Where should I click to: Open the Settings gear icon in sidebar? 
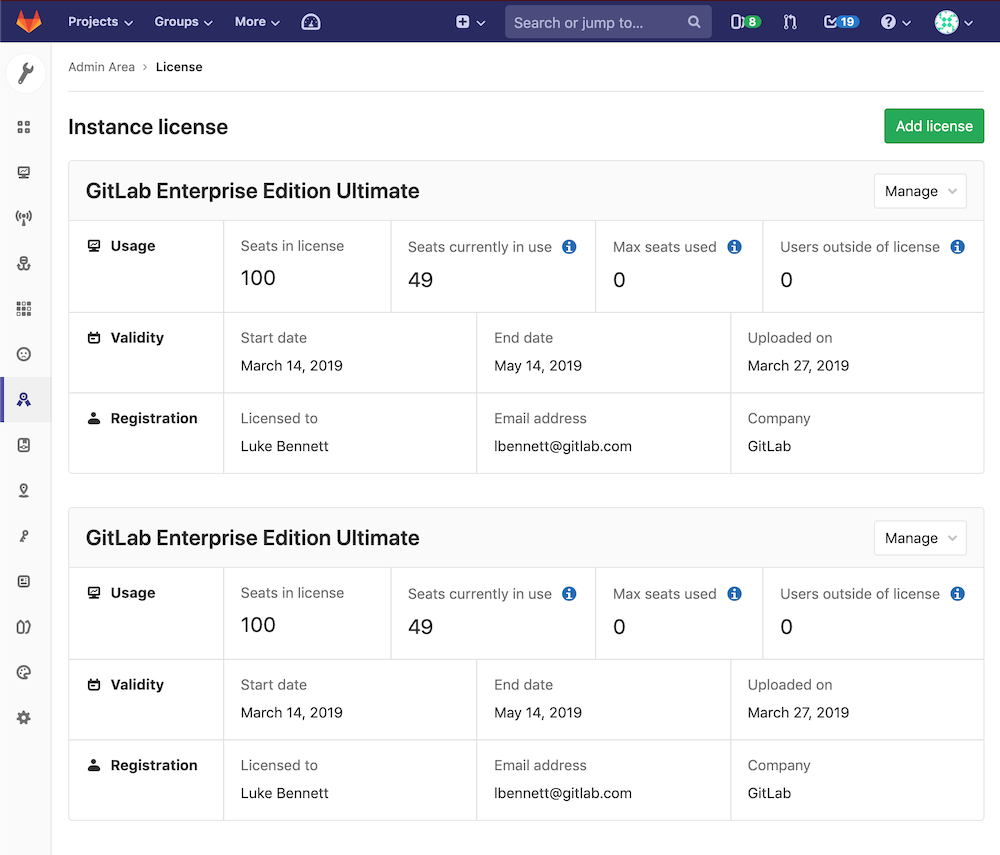tap(24, 718)
